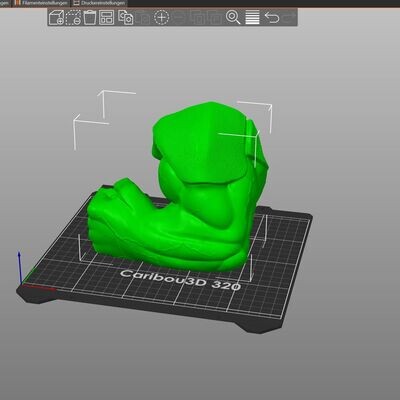The height and width of the screenshot is (400, 400).
Task: Click the greyed-out Split to parts icon
Action: click(x=214, y=17)
